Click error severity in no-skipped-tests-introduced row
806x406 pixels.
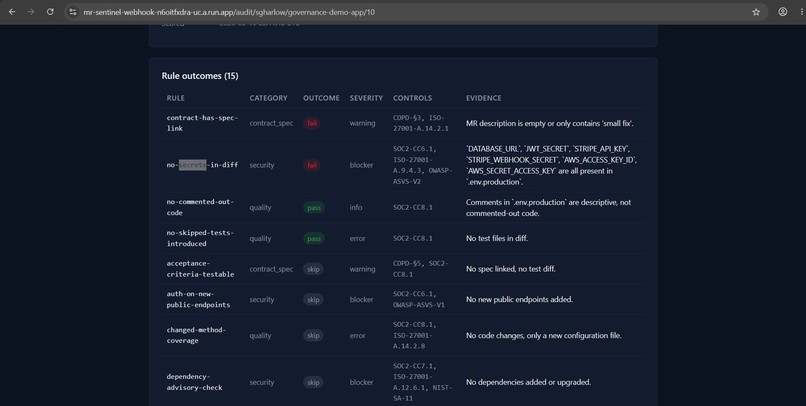pos(357,238)
